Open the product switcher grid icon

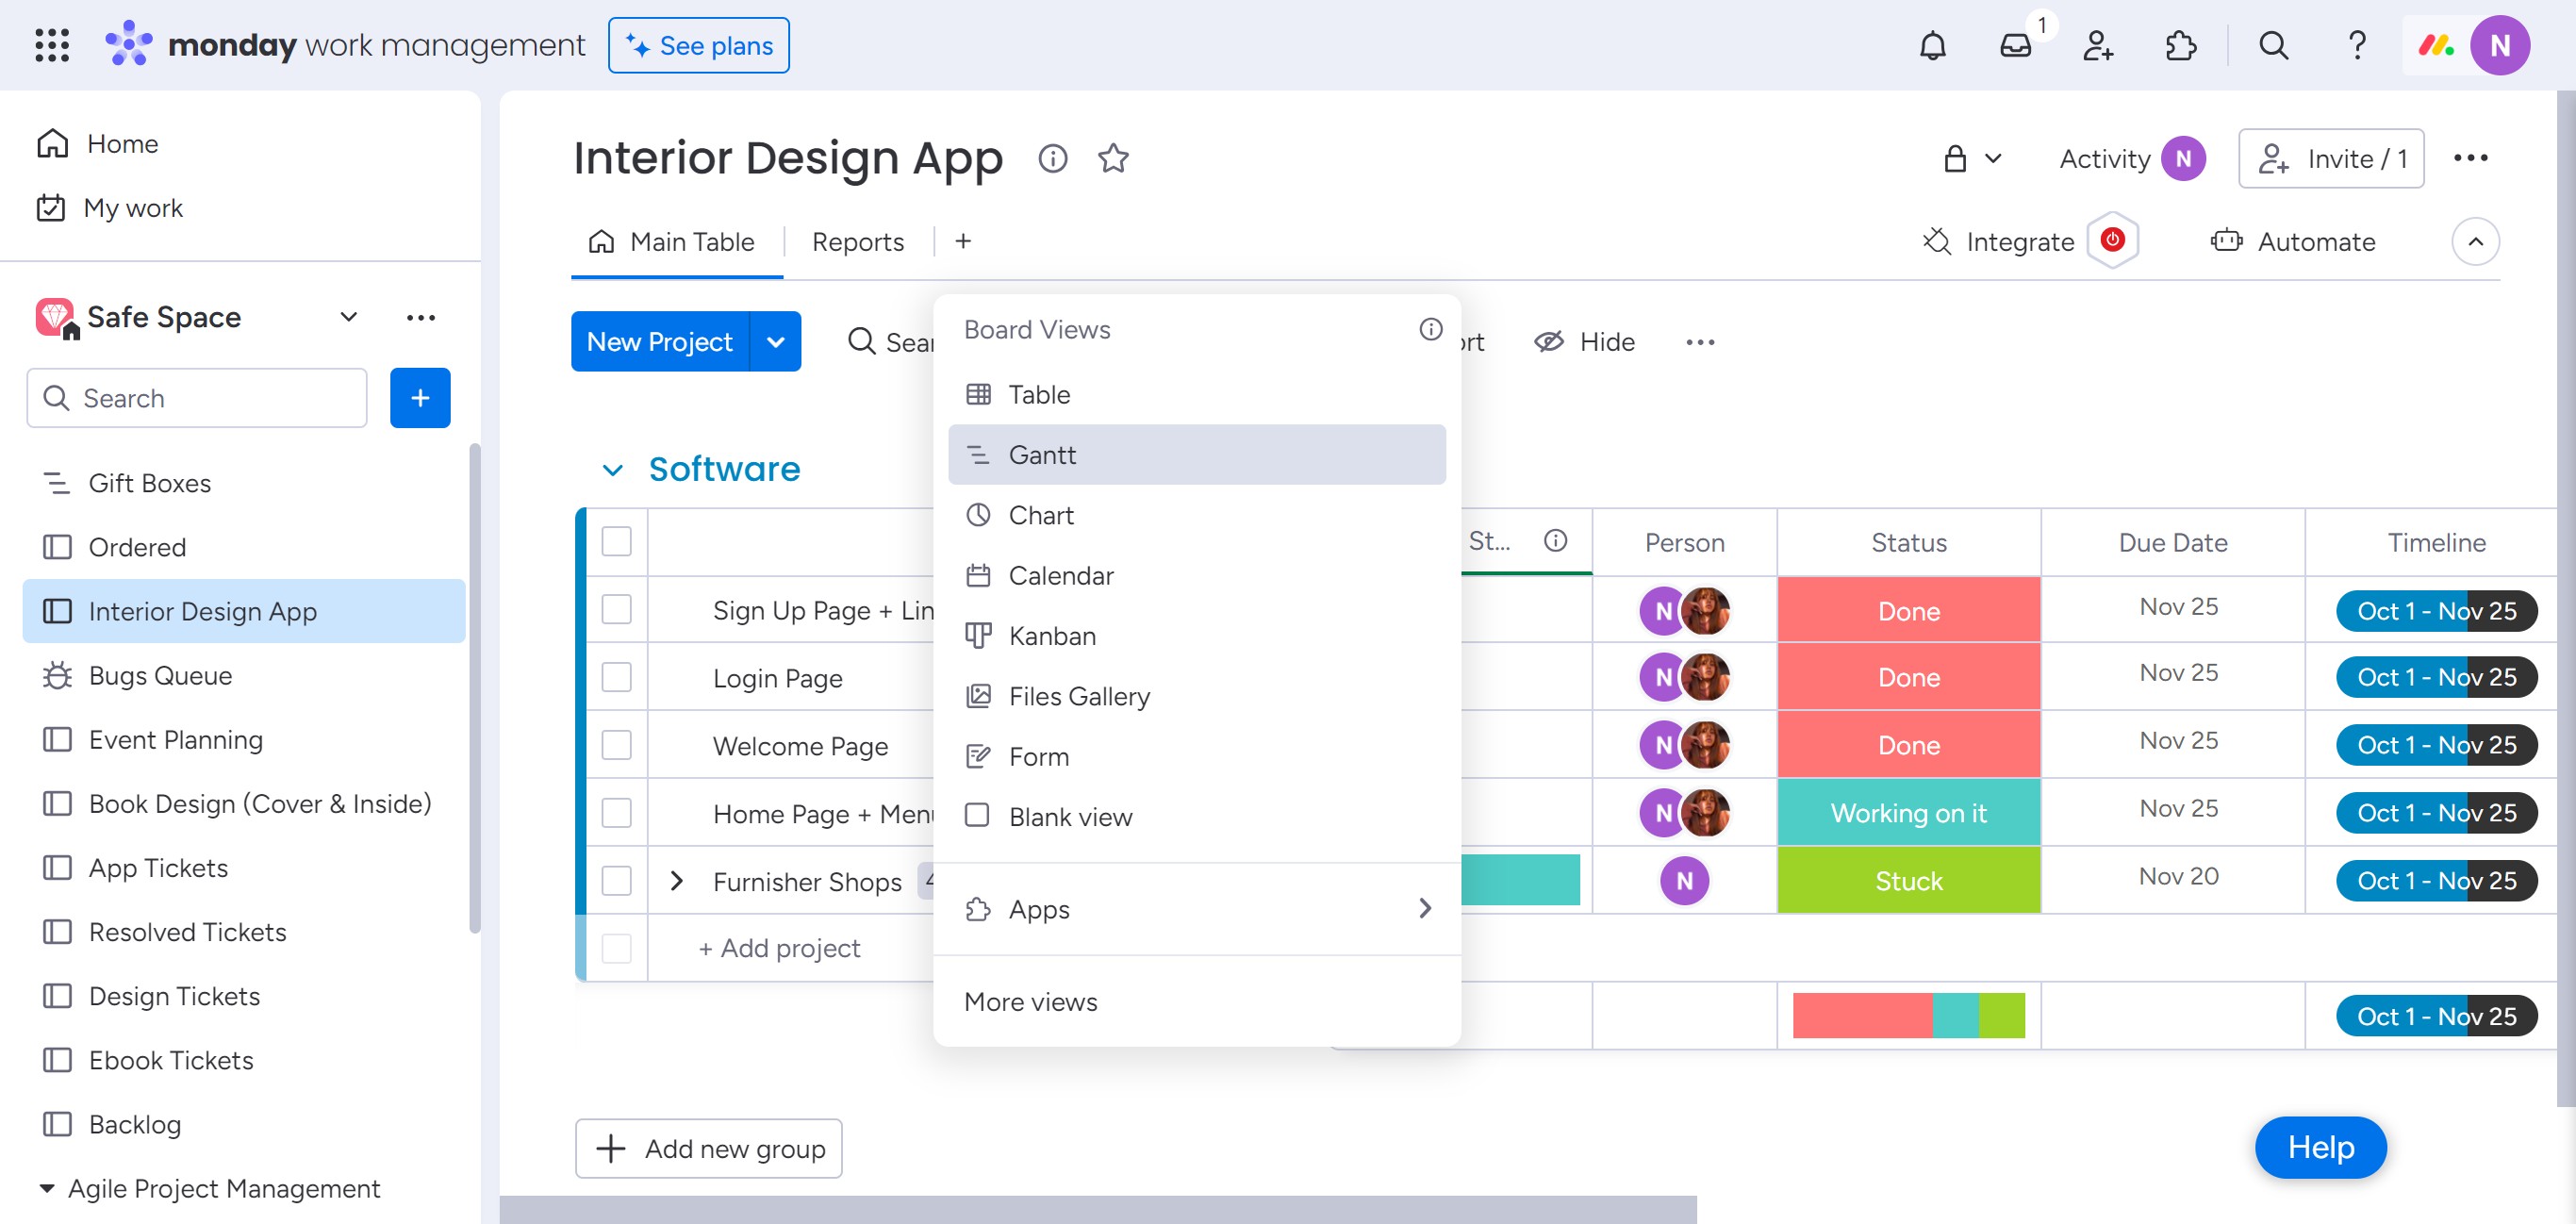coord(52,46)
